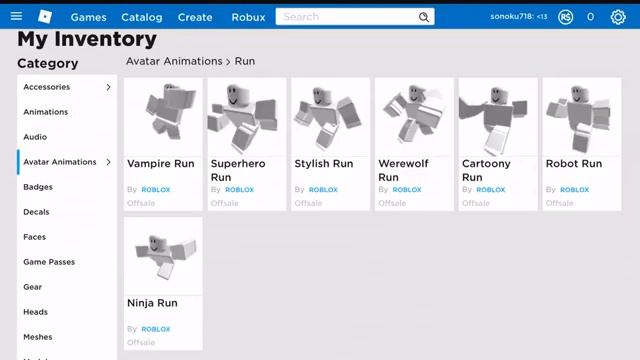Open the Werewolf Run thumbnail
The height and width of the screenshot is (360, 640).
coord(414,117)
